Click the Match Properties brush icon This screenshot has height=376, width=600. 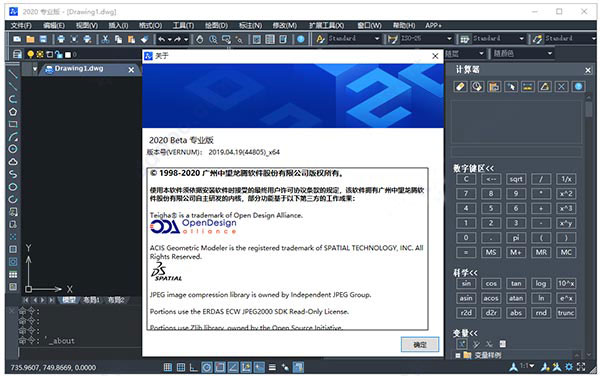[145, 39]
